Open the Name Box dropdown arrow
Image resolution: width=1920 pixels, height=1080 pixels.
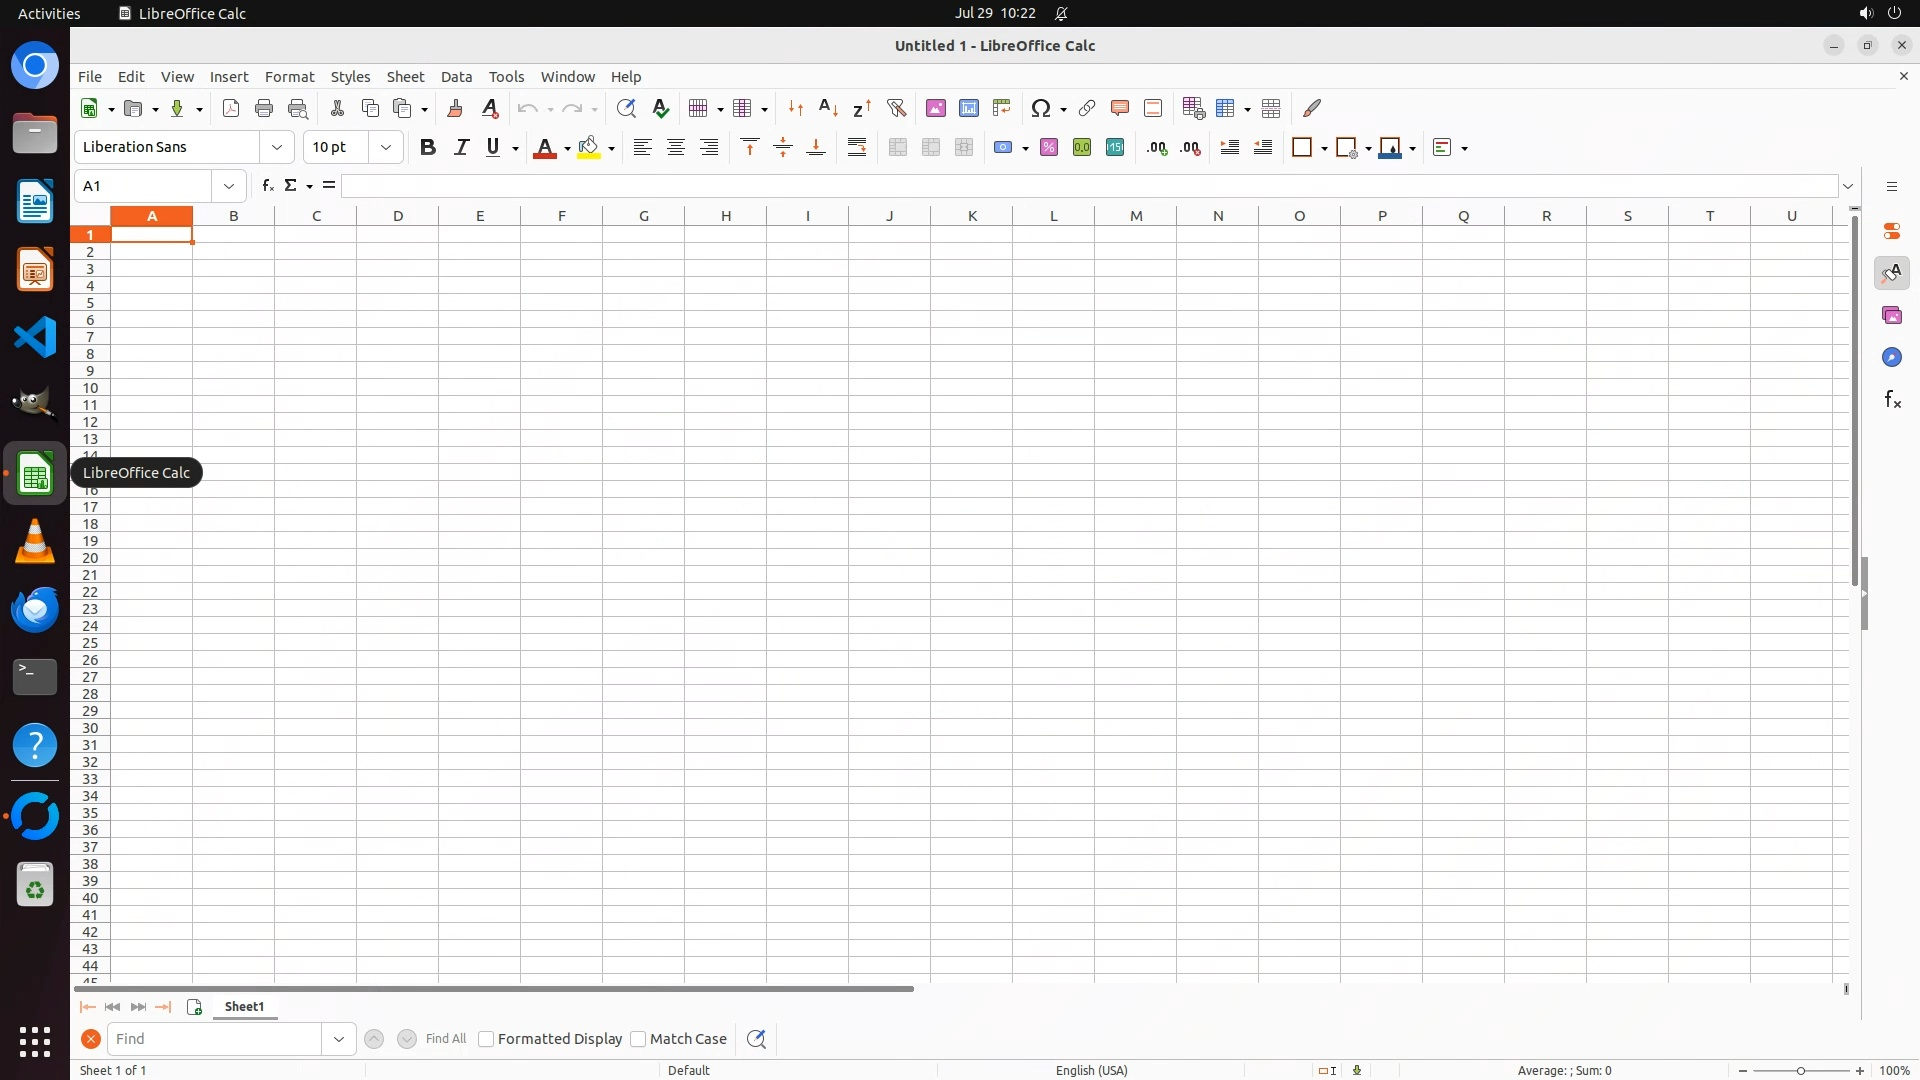(x=229, y=186)
